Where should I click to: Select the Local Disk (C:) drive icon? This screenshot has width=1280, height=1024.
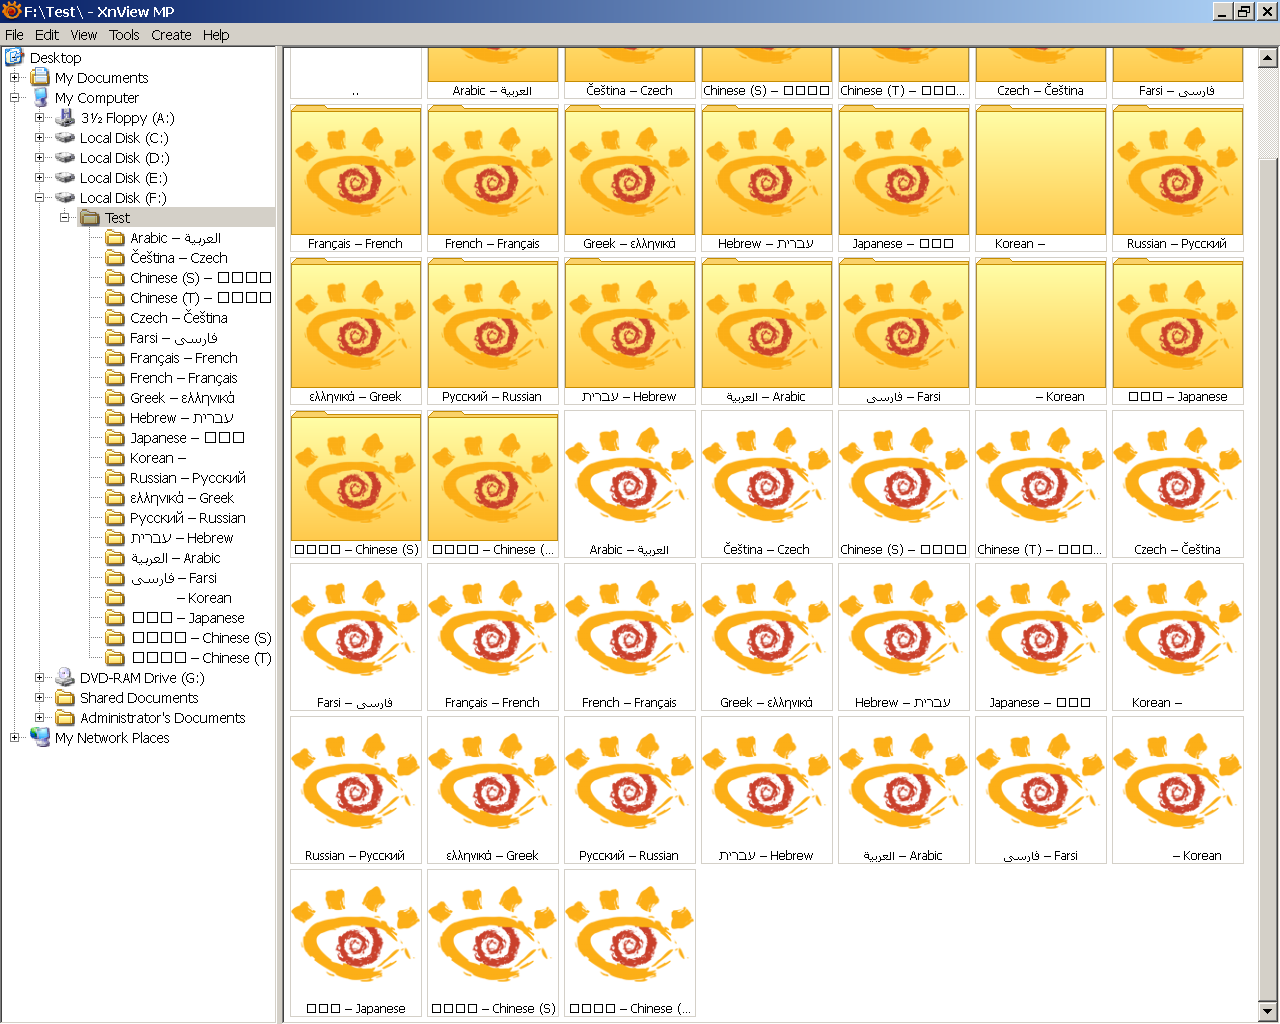coord(65,137)
